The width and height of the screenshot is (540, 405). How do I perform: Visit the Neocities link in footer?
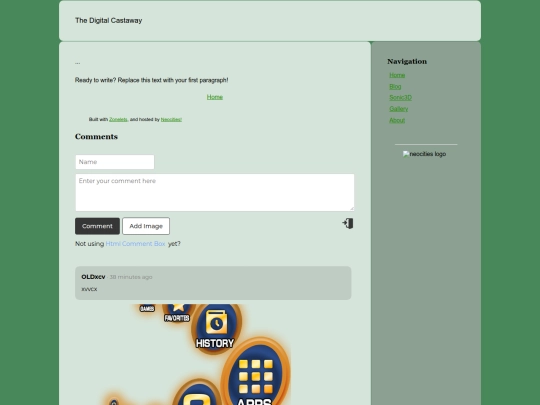coord(171,120)
